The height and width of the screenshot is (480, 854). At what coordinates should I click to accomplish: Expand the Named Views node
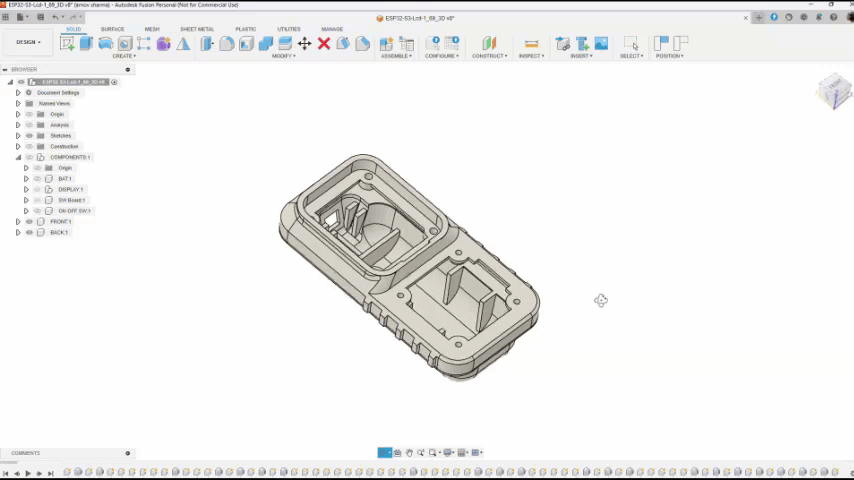[18, 104]
